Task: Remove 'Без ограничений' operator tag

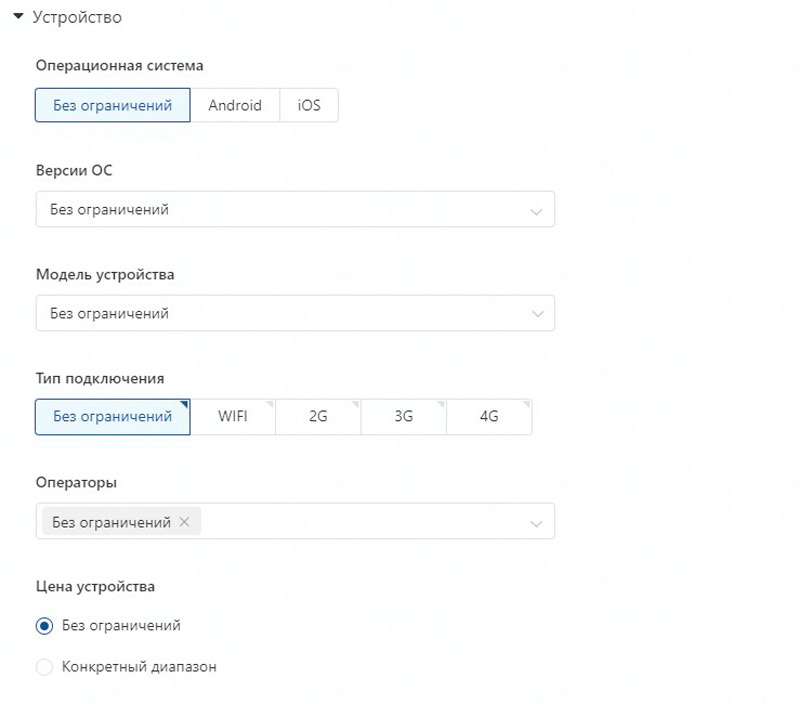Action: (x=184, y=522)
